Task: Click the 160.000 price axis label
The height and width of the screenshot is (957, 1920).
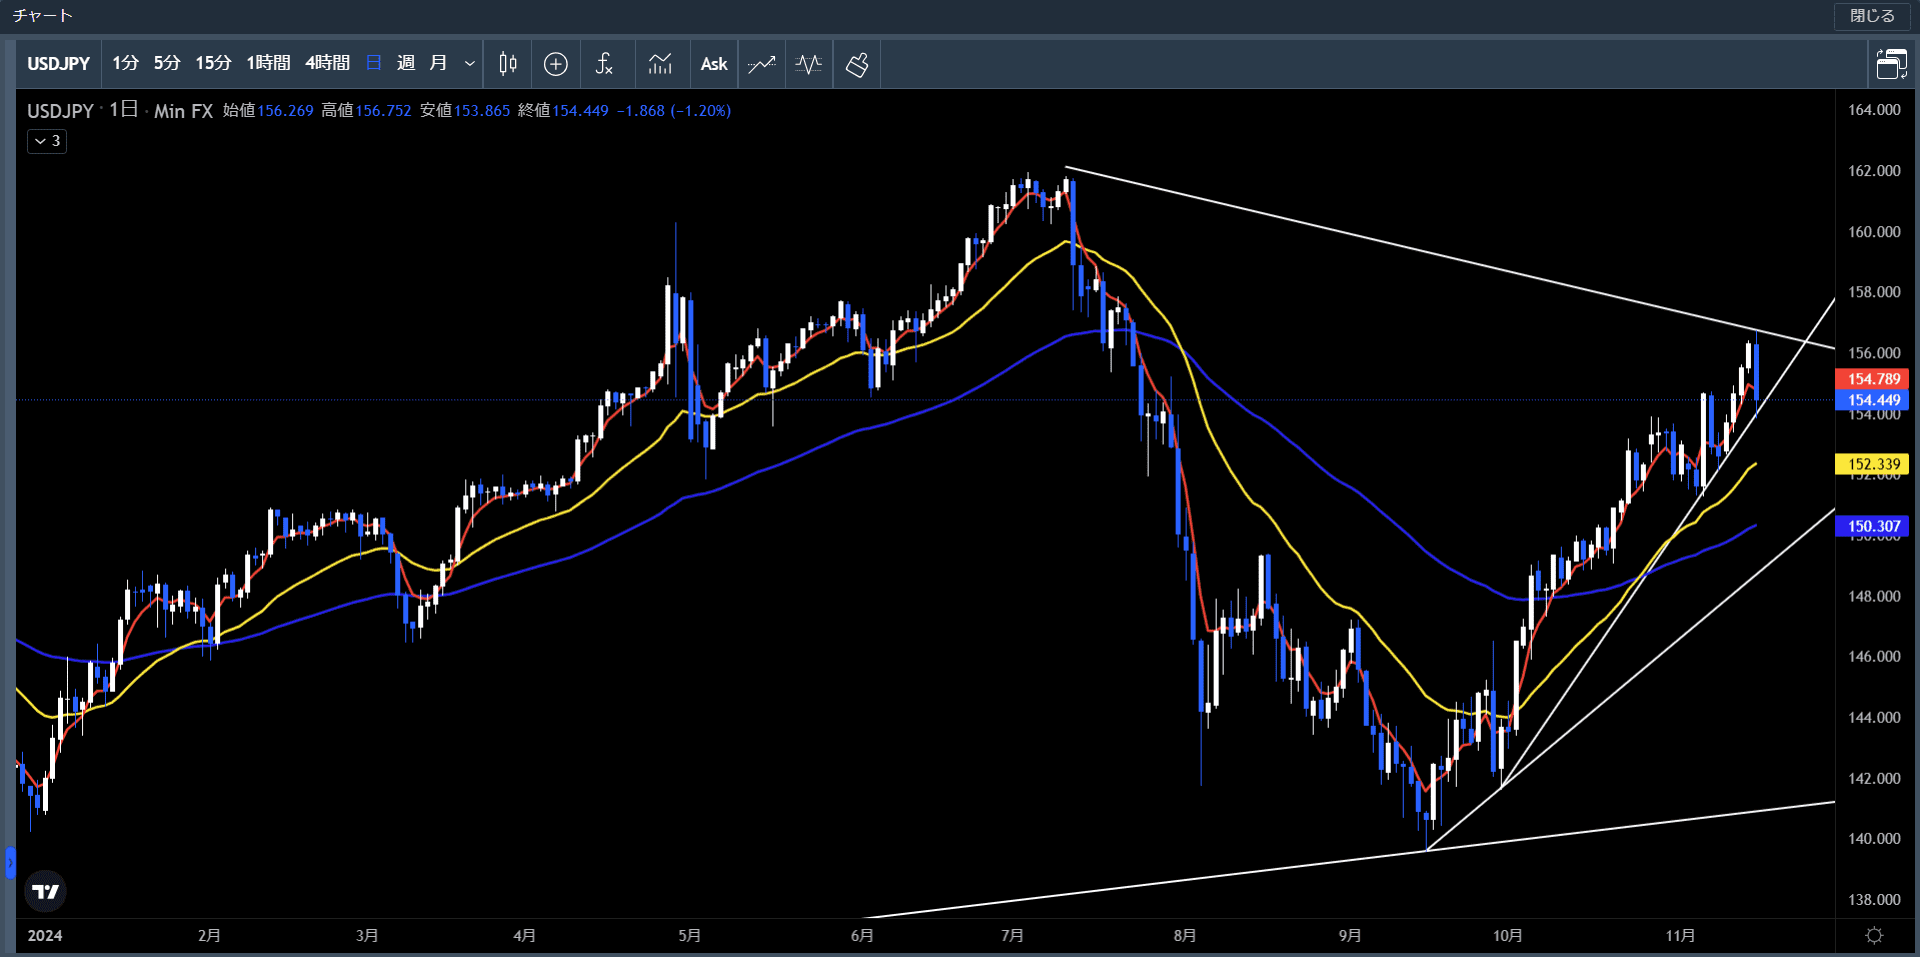Action: click(x=1874, y=232)
